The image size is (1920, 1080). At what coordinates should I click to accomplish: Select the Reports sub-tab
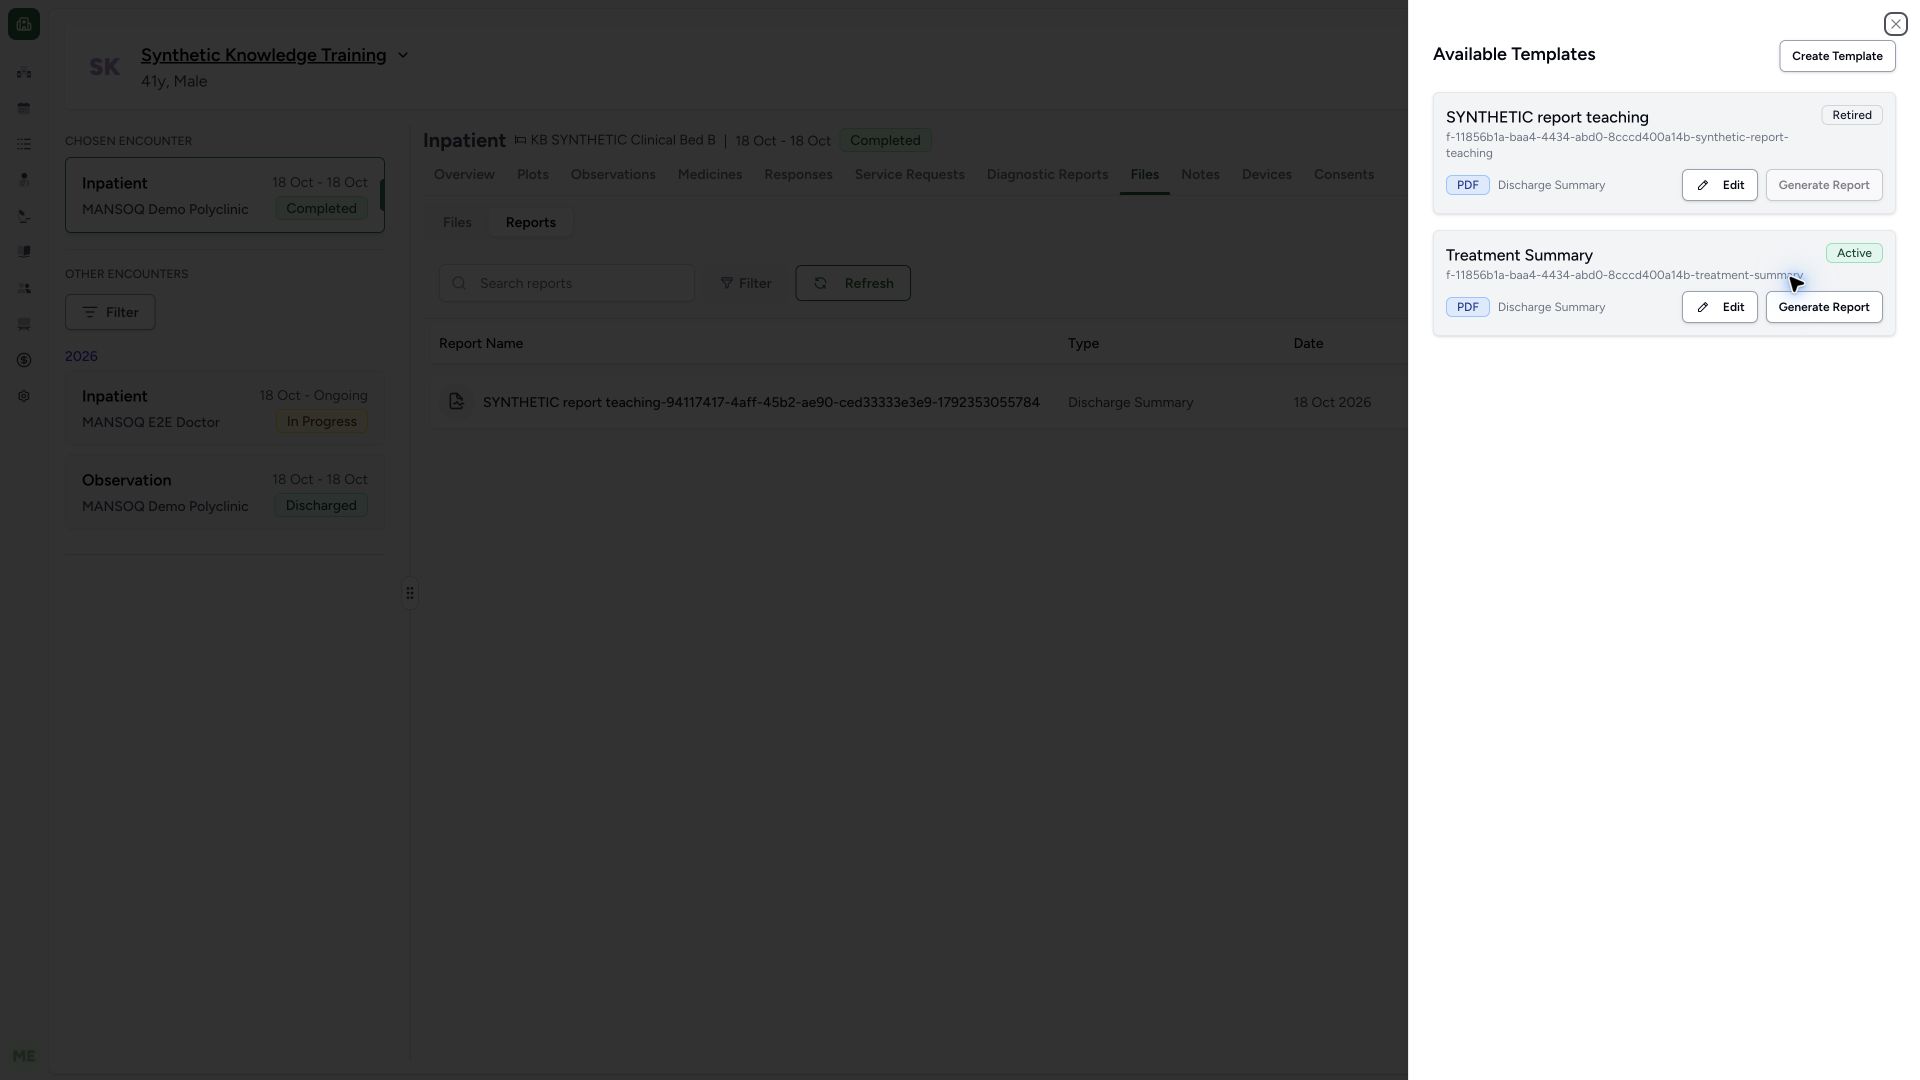tap(530, 222)
